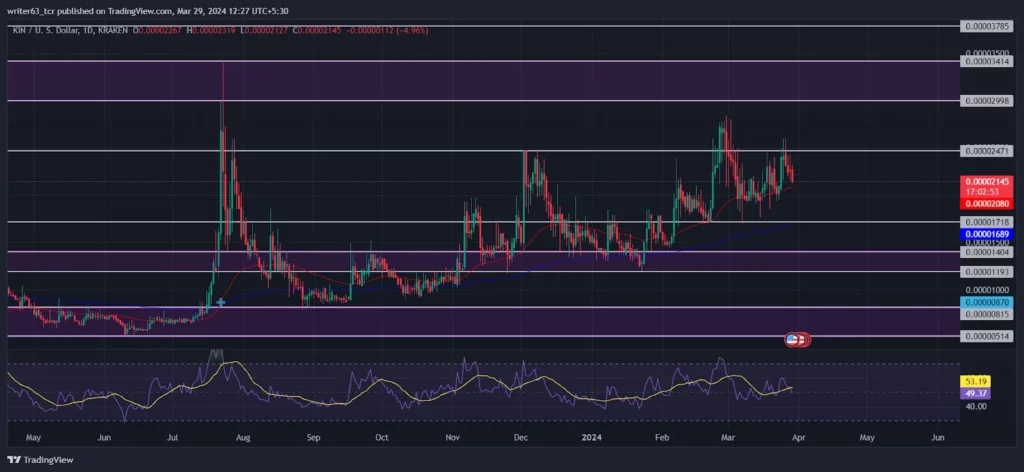Select the 0.00003414 price level label
This screenshot has height=472, width=1024.
pyautogui.click(x=985, y=61)
